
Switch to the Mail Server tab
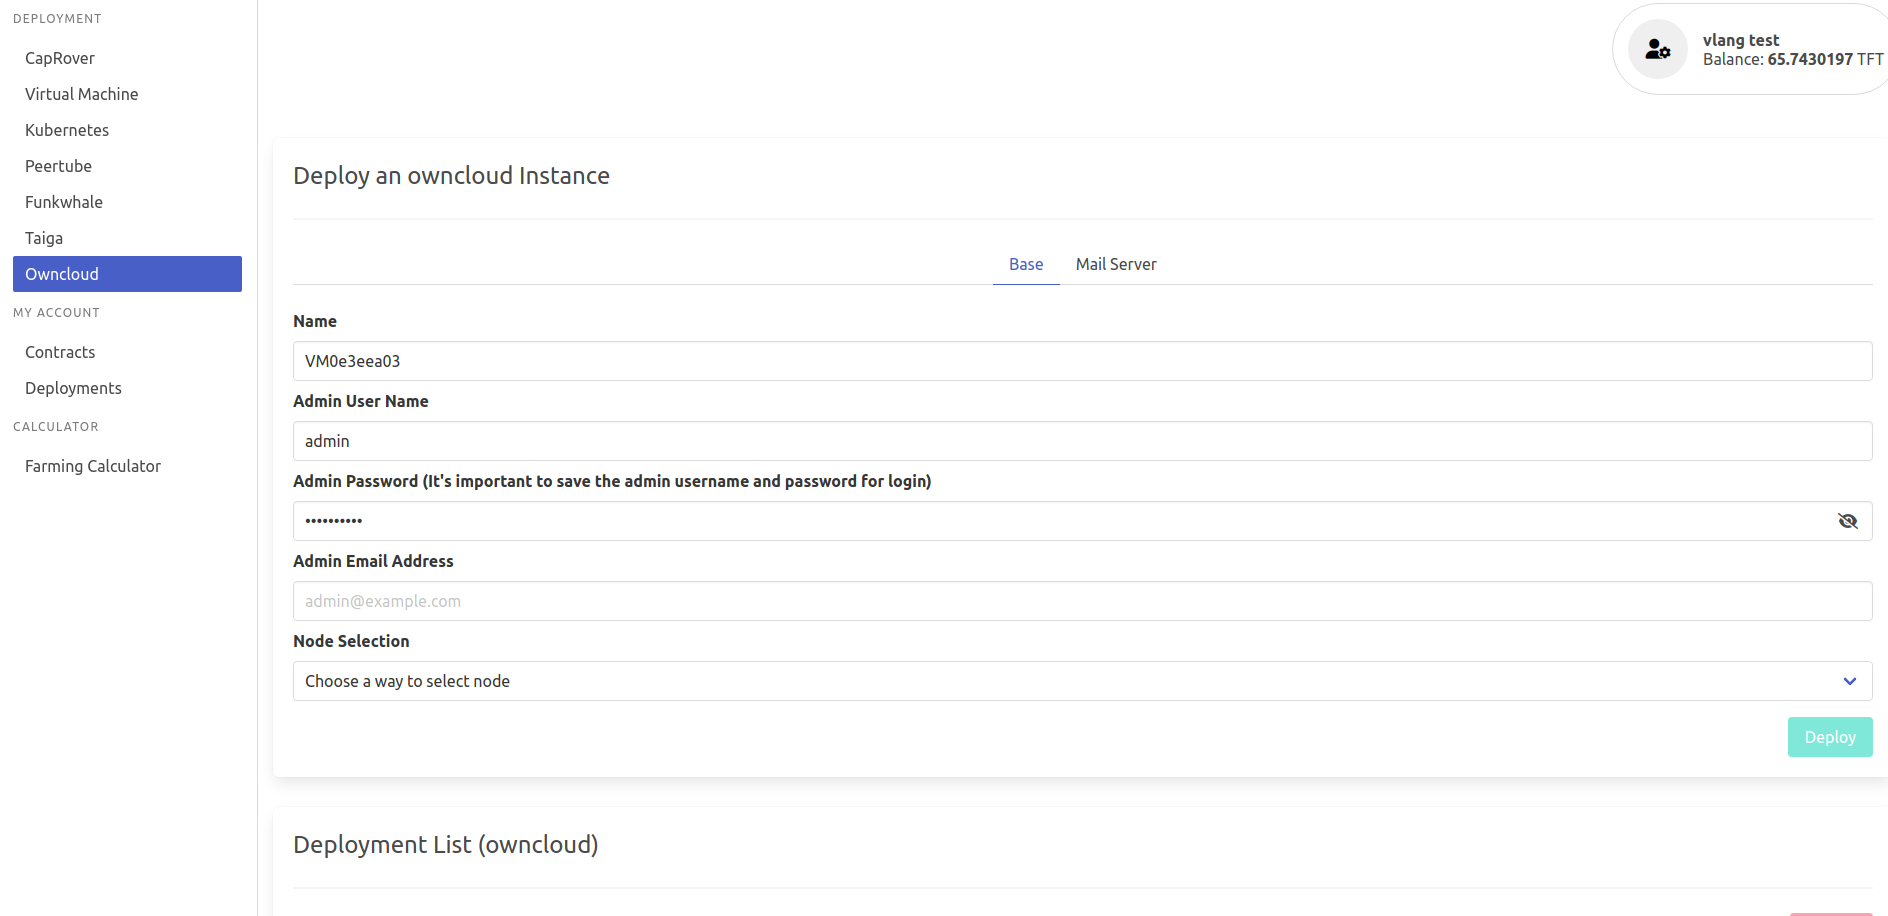pos(1115,264)
